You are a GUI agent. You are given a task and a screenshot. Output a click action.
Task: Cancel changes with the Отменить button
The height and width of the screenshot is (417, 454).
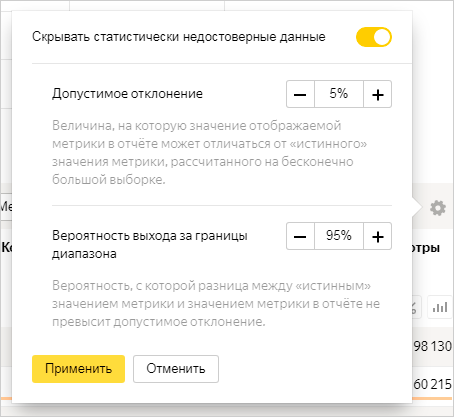pos(176,369)
